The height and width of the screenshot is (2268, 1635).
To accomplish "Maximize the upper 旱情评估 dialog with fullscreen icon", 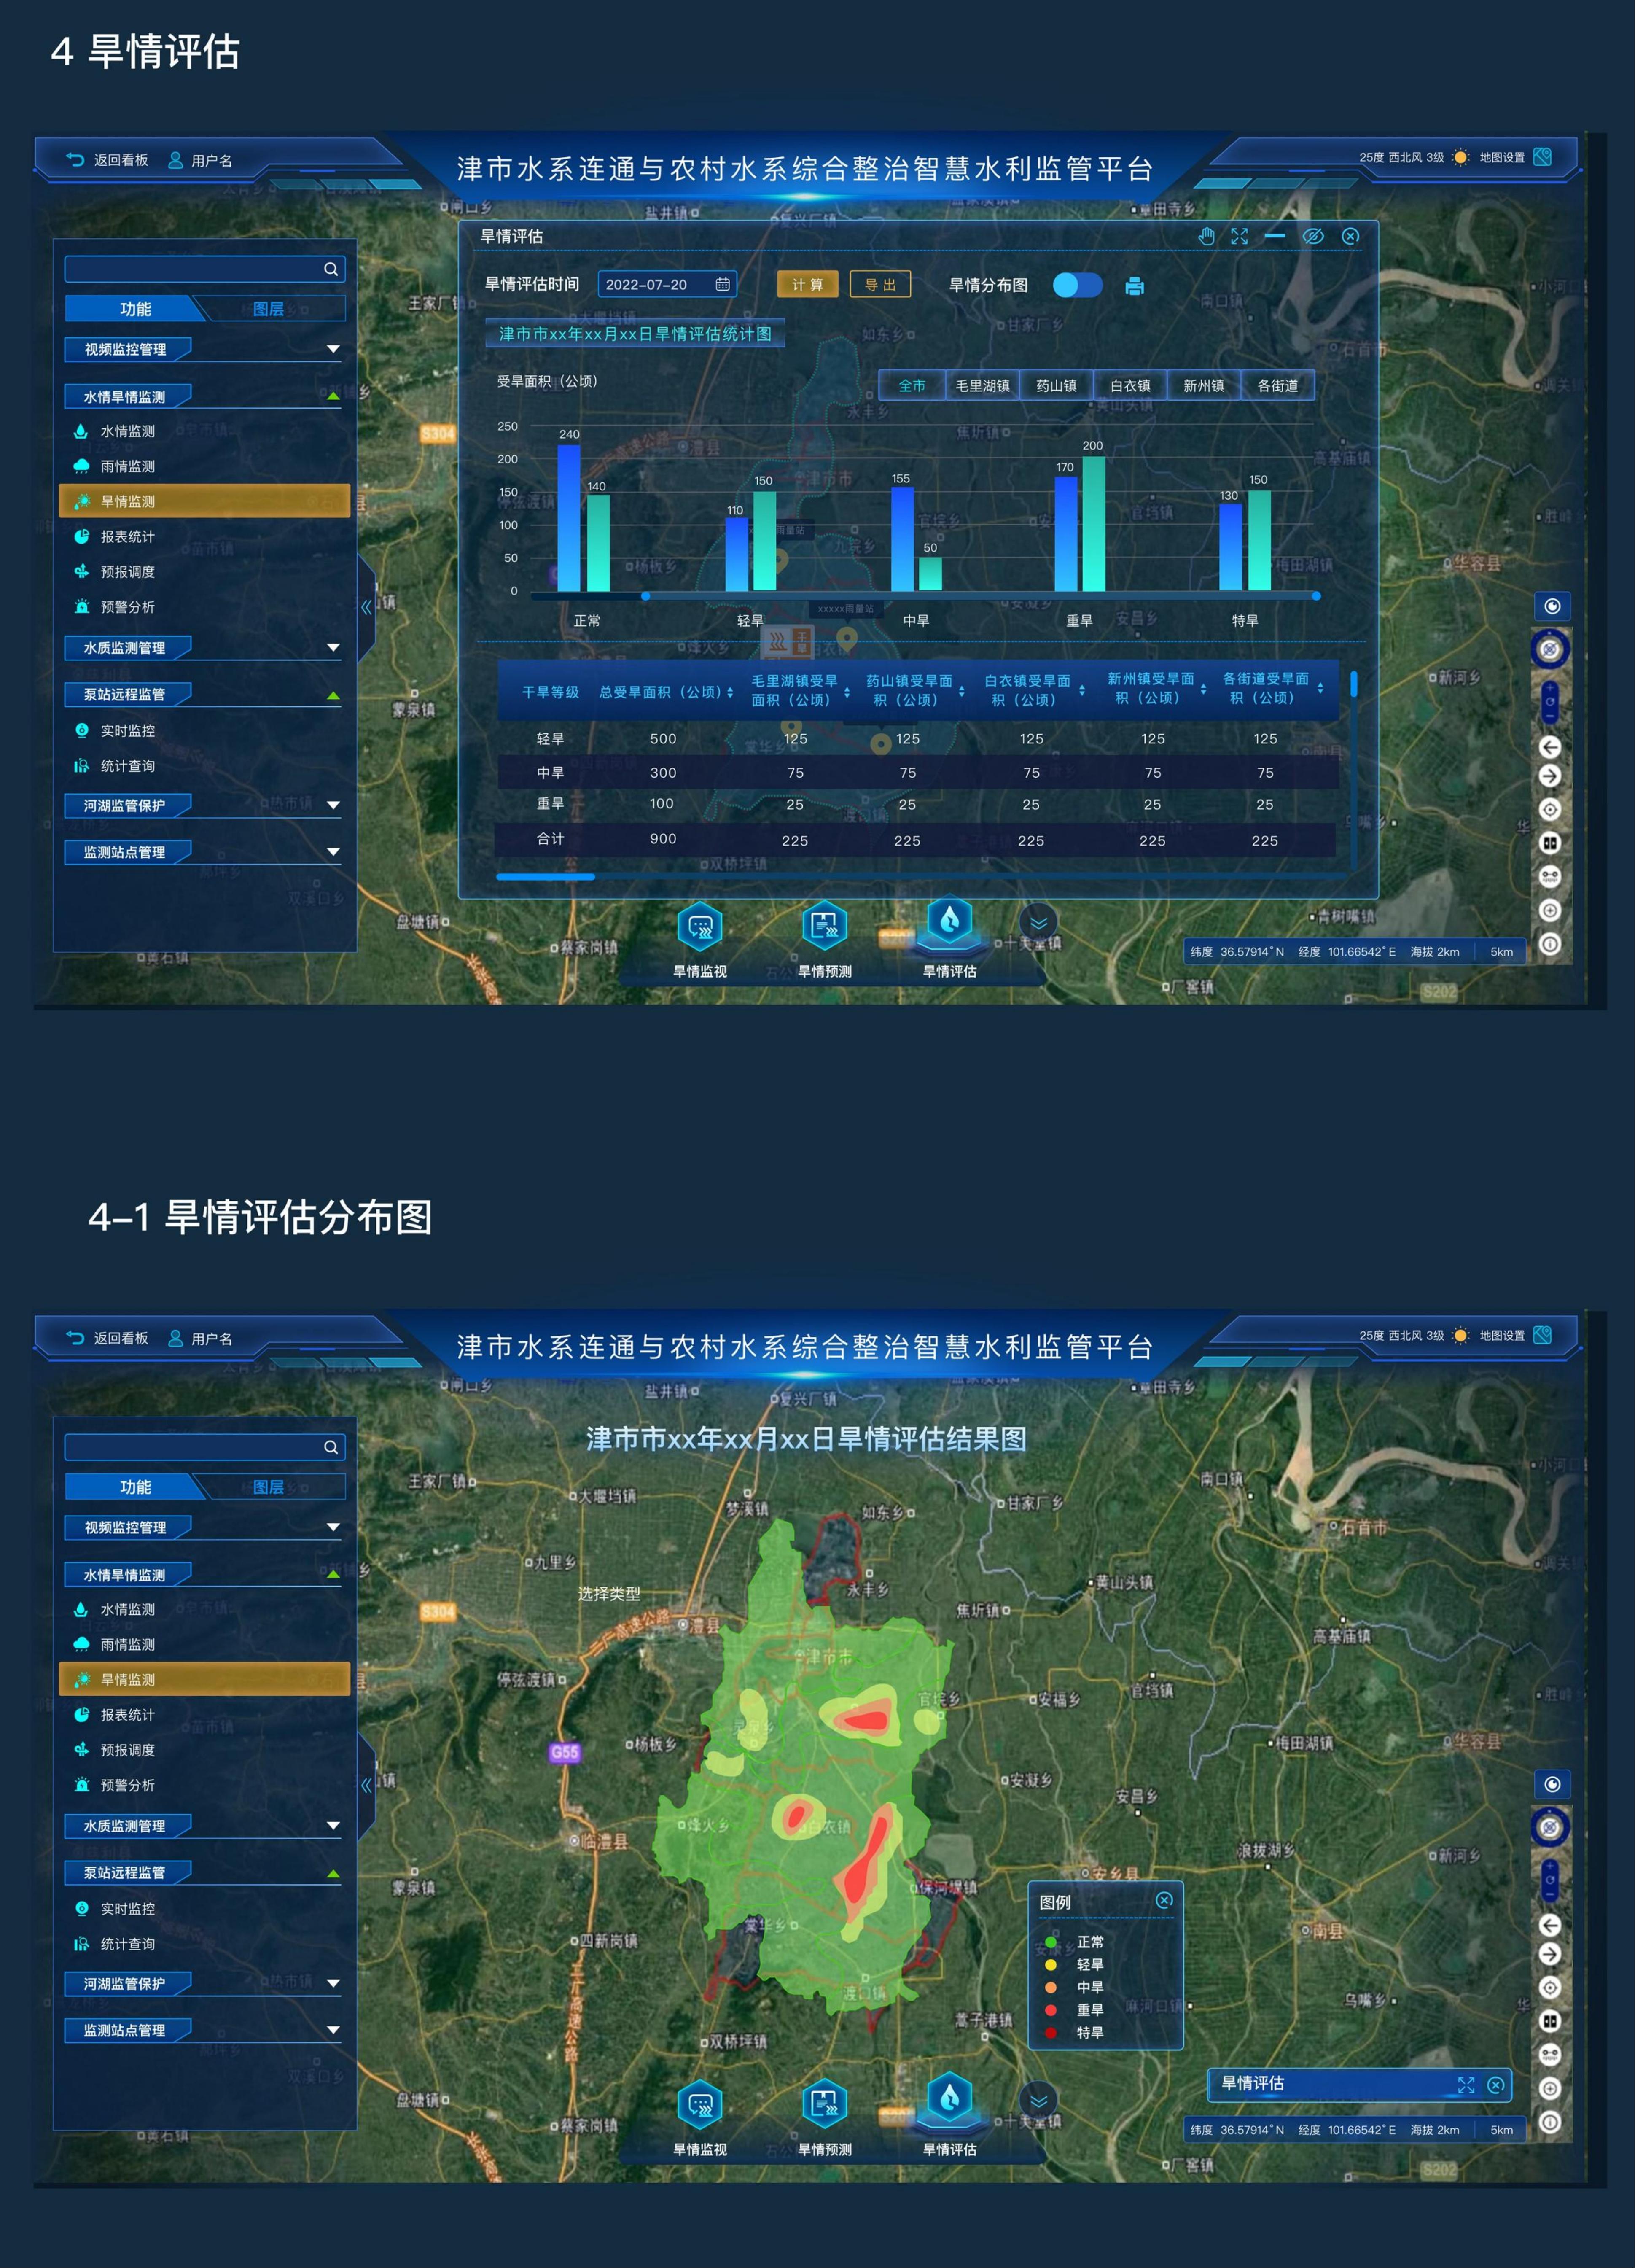I will [1239, 236].
